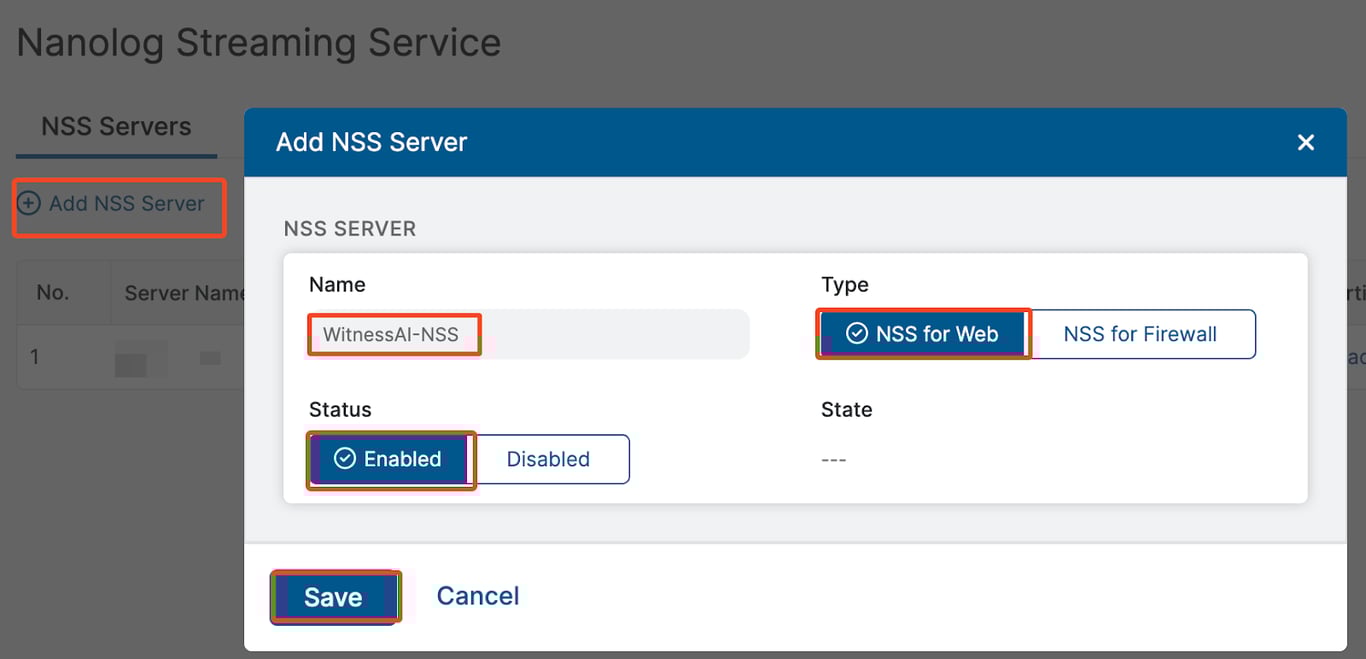The width and height of the screenshot is (1366, 659).
Task: Click the checkmark icon in NSS for Web
Action: coord(857,334)
